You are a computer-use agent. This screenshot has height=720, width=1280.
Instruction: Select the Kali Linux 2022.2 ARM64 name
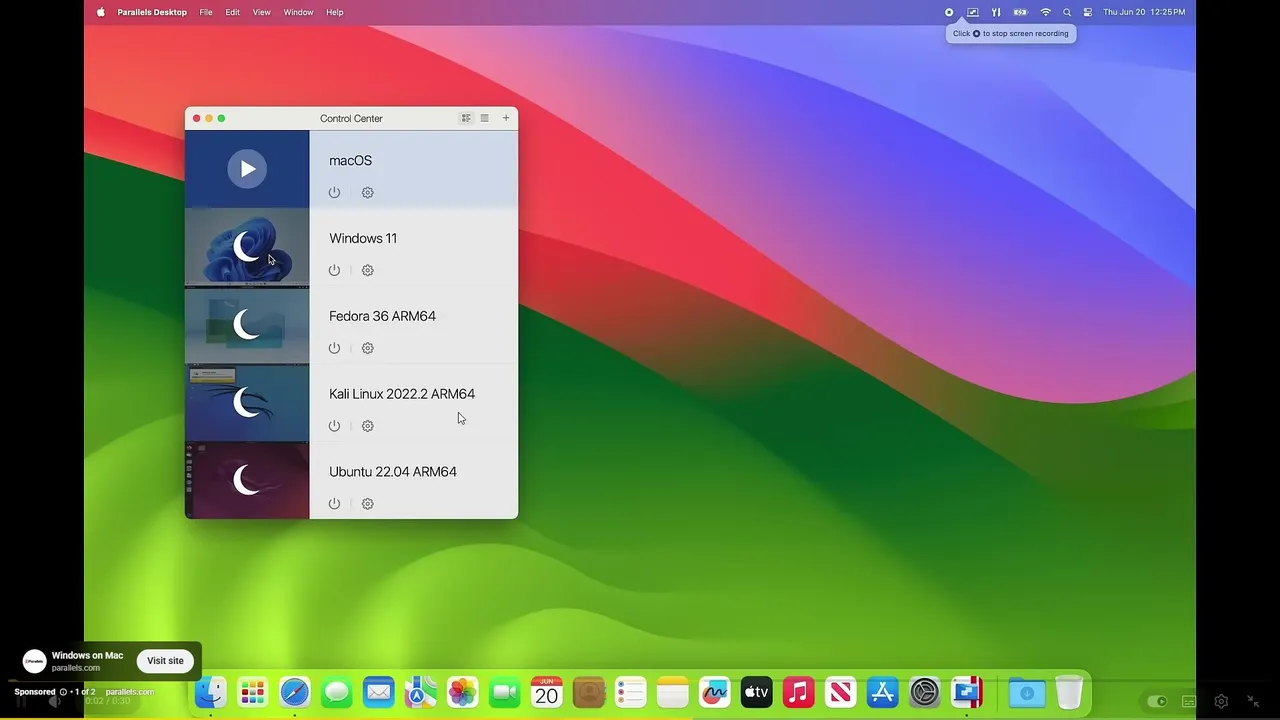coord(402,394)
